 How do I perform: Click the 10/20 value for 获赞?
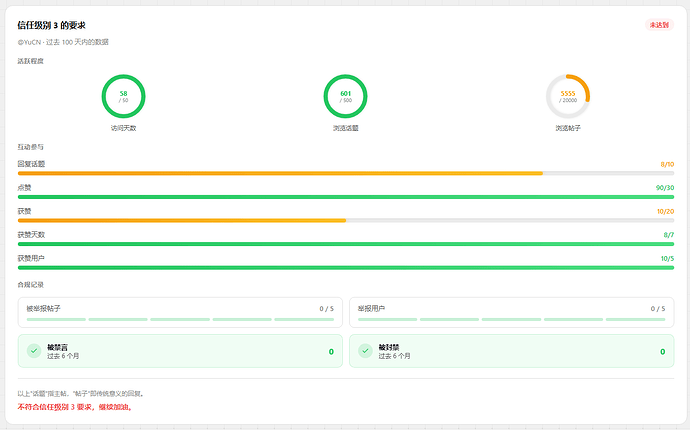(x=665, y=211)
